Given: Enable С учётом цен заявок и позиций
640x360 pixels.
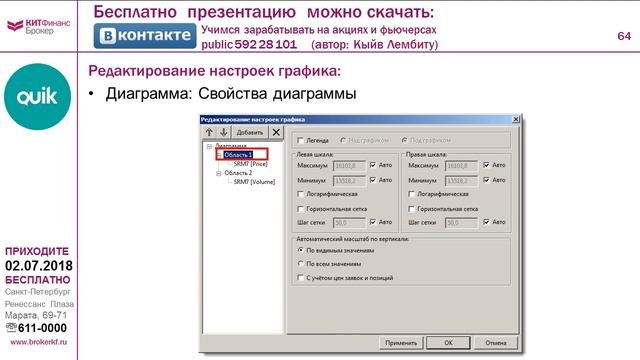Looking at the screenshot, I should (x=301, y=278).
